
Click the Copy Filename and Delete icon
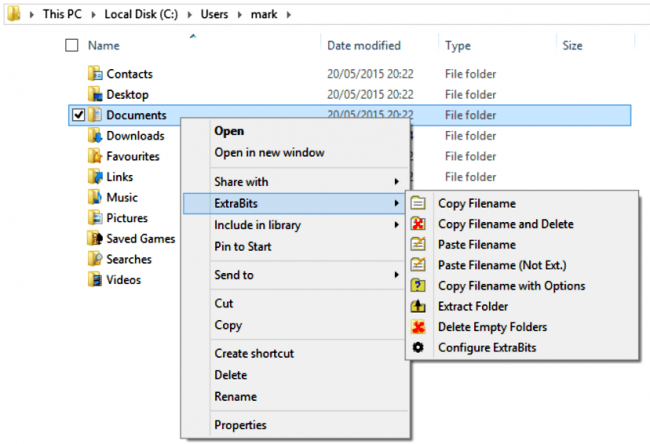(x=418, y=224)
